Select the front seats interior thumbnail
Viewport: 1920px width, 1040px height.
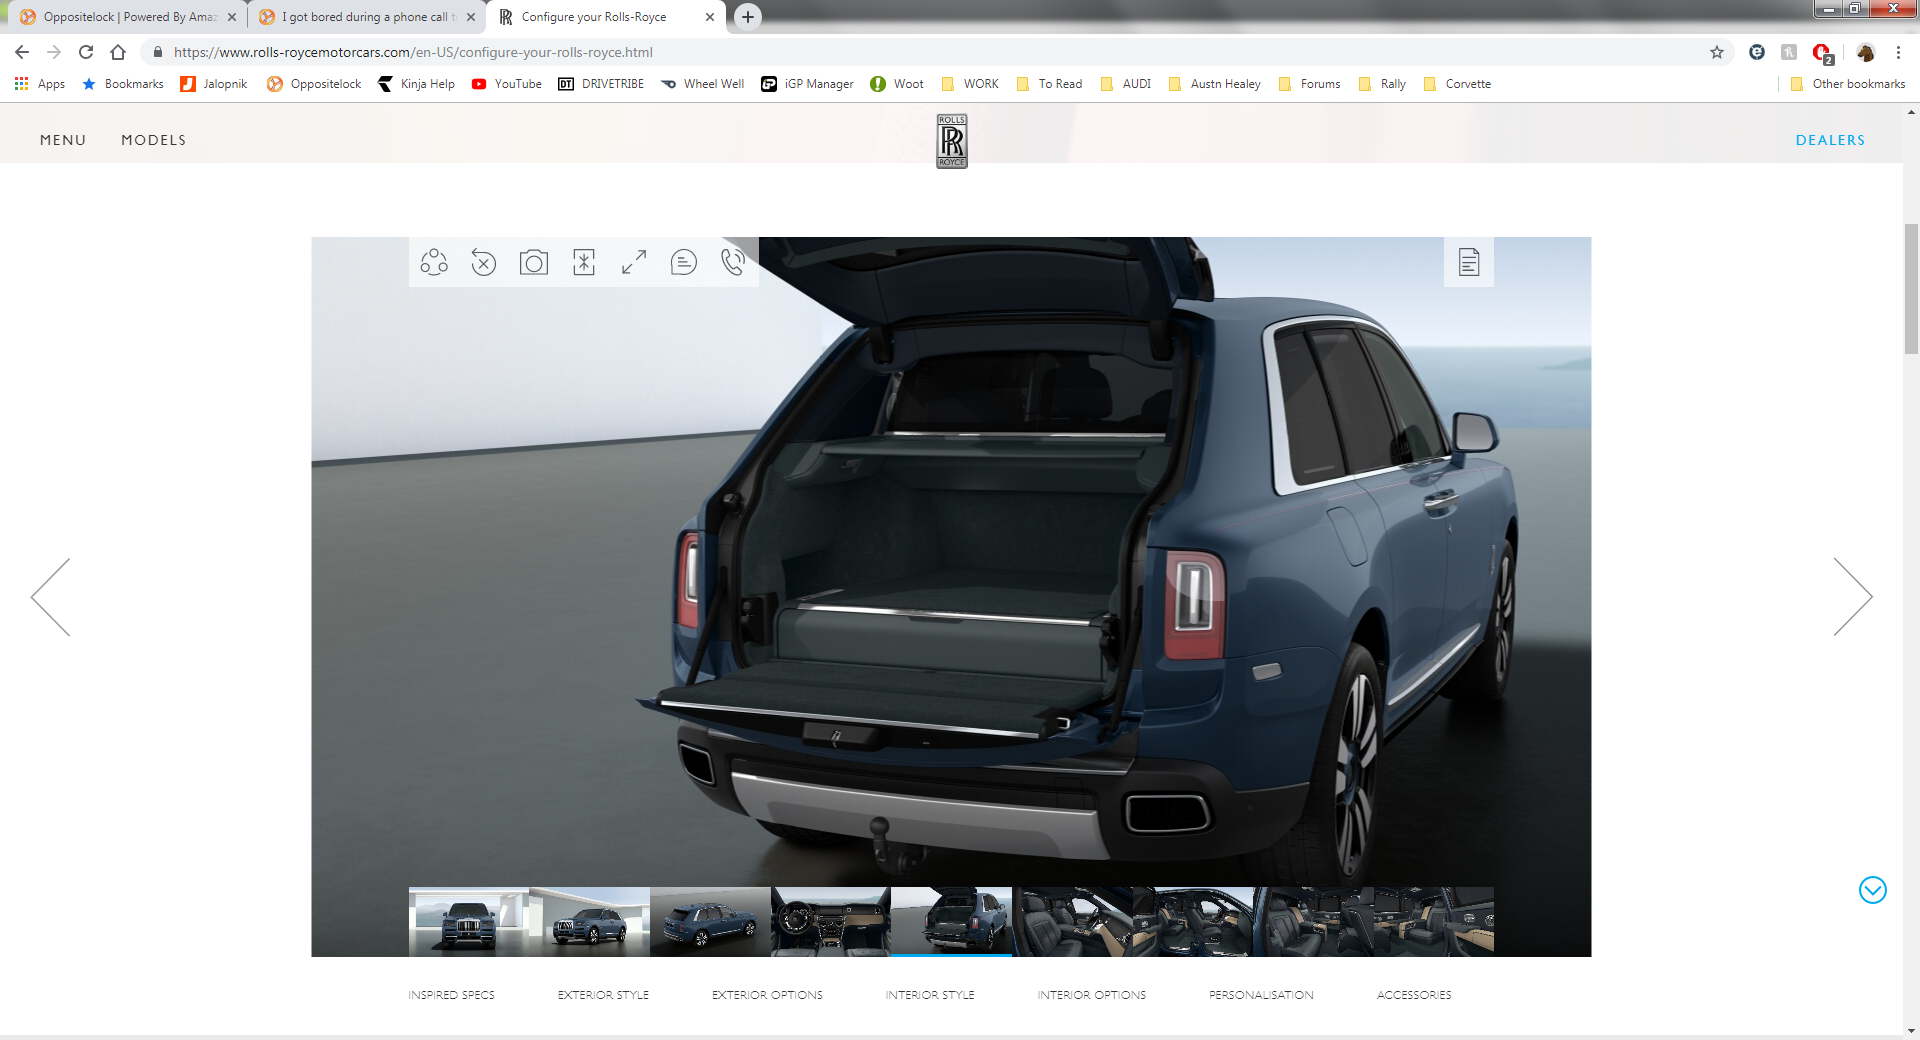tap(1073, 921)
